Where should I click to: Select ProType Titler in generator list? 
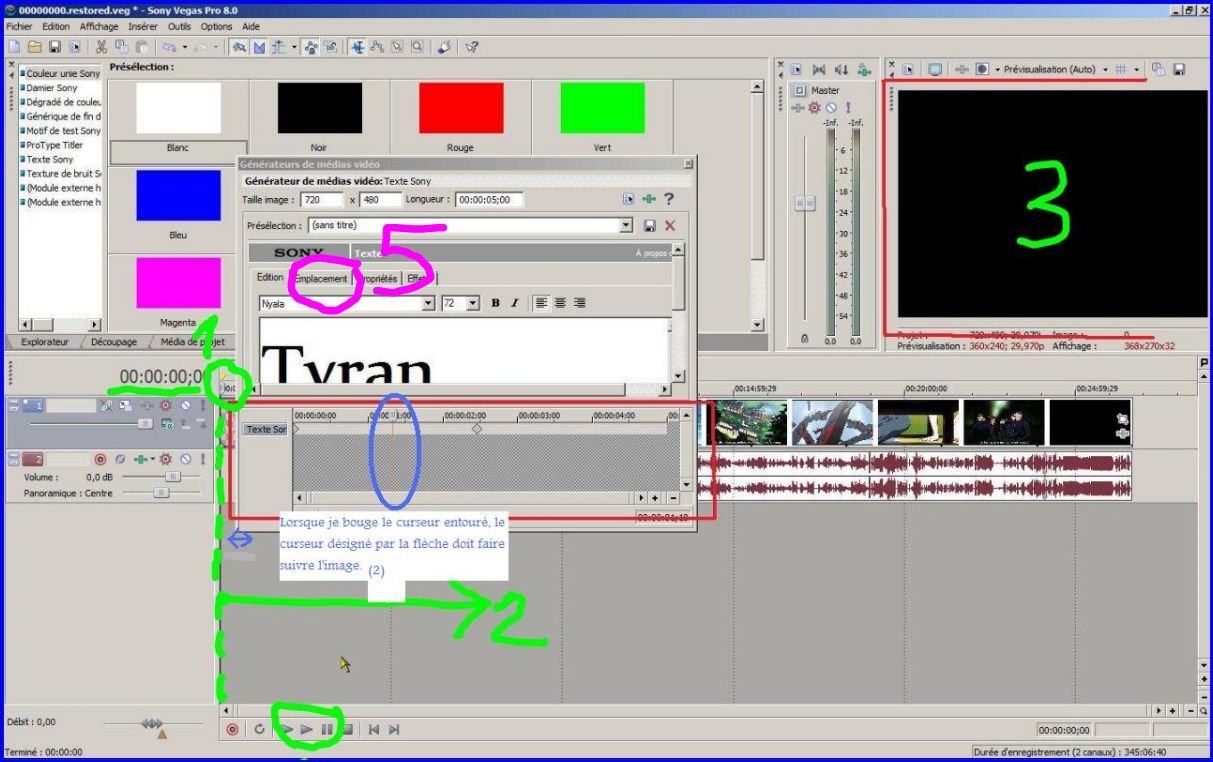coord(54,145)
